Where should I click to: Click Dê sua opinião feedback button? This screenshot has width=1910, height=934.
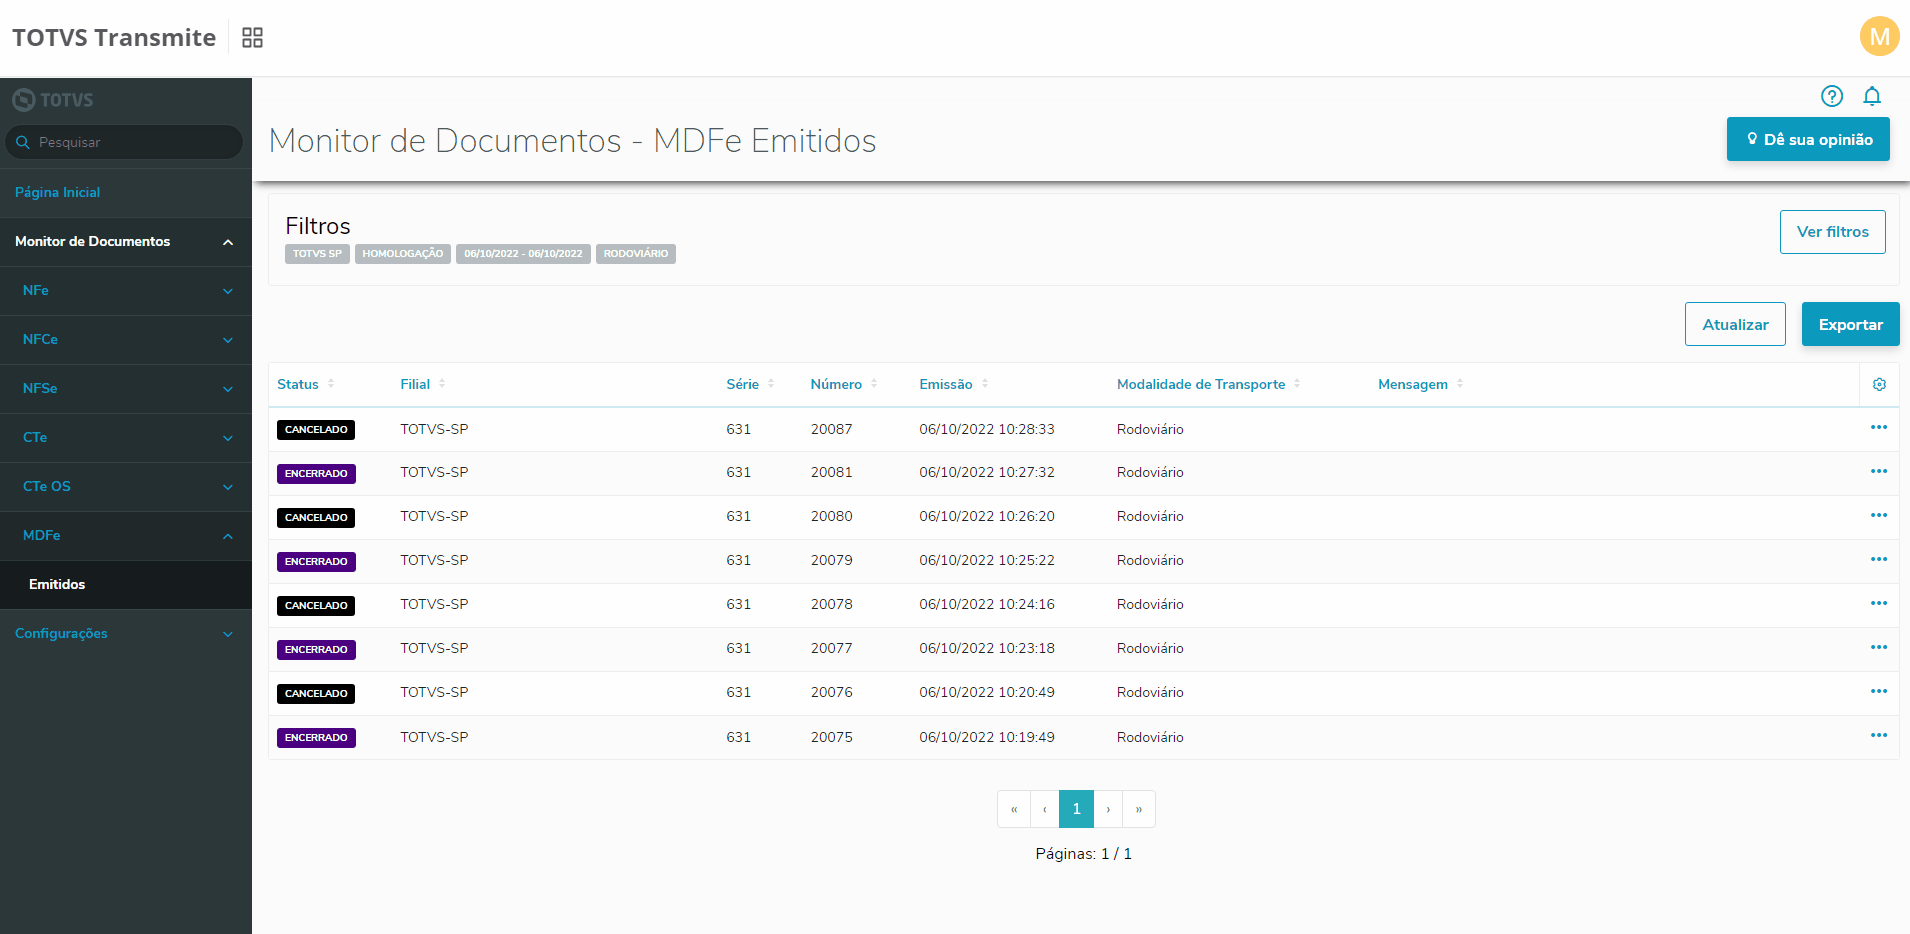1808,139
